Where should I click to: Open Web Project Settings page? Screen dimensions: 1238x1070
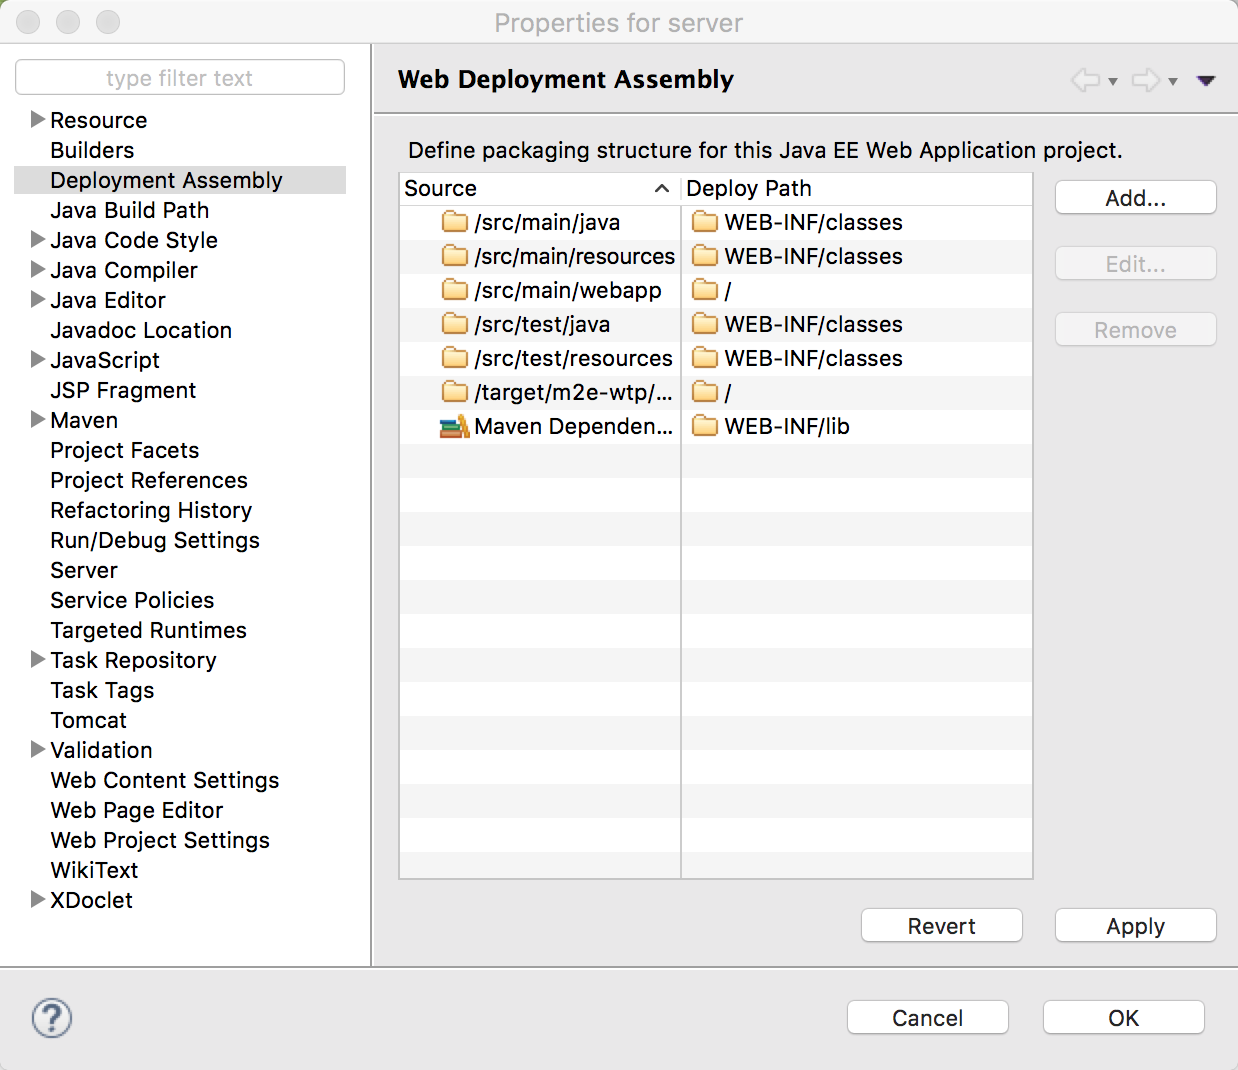pyautogui.click(x=160, y=840)
